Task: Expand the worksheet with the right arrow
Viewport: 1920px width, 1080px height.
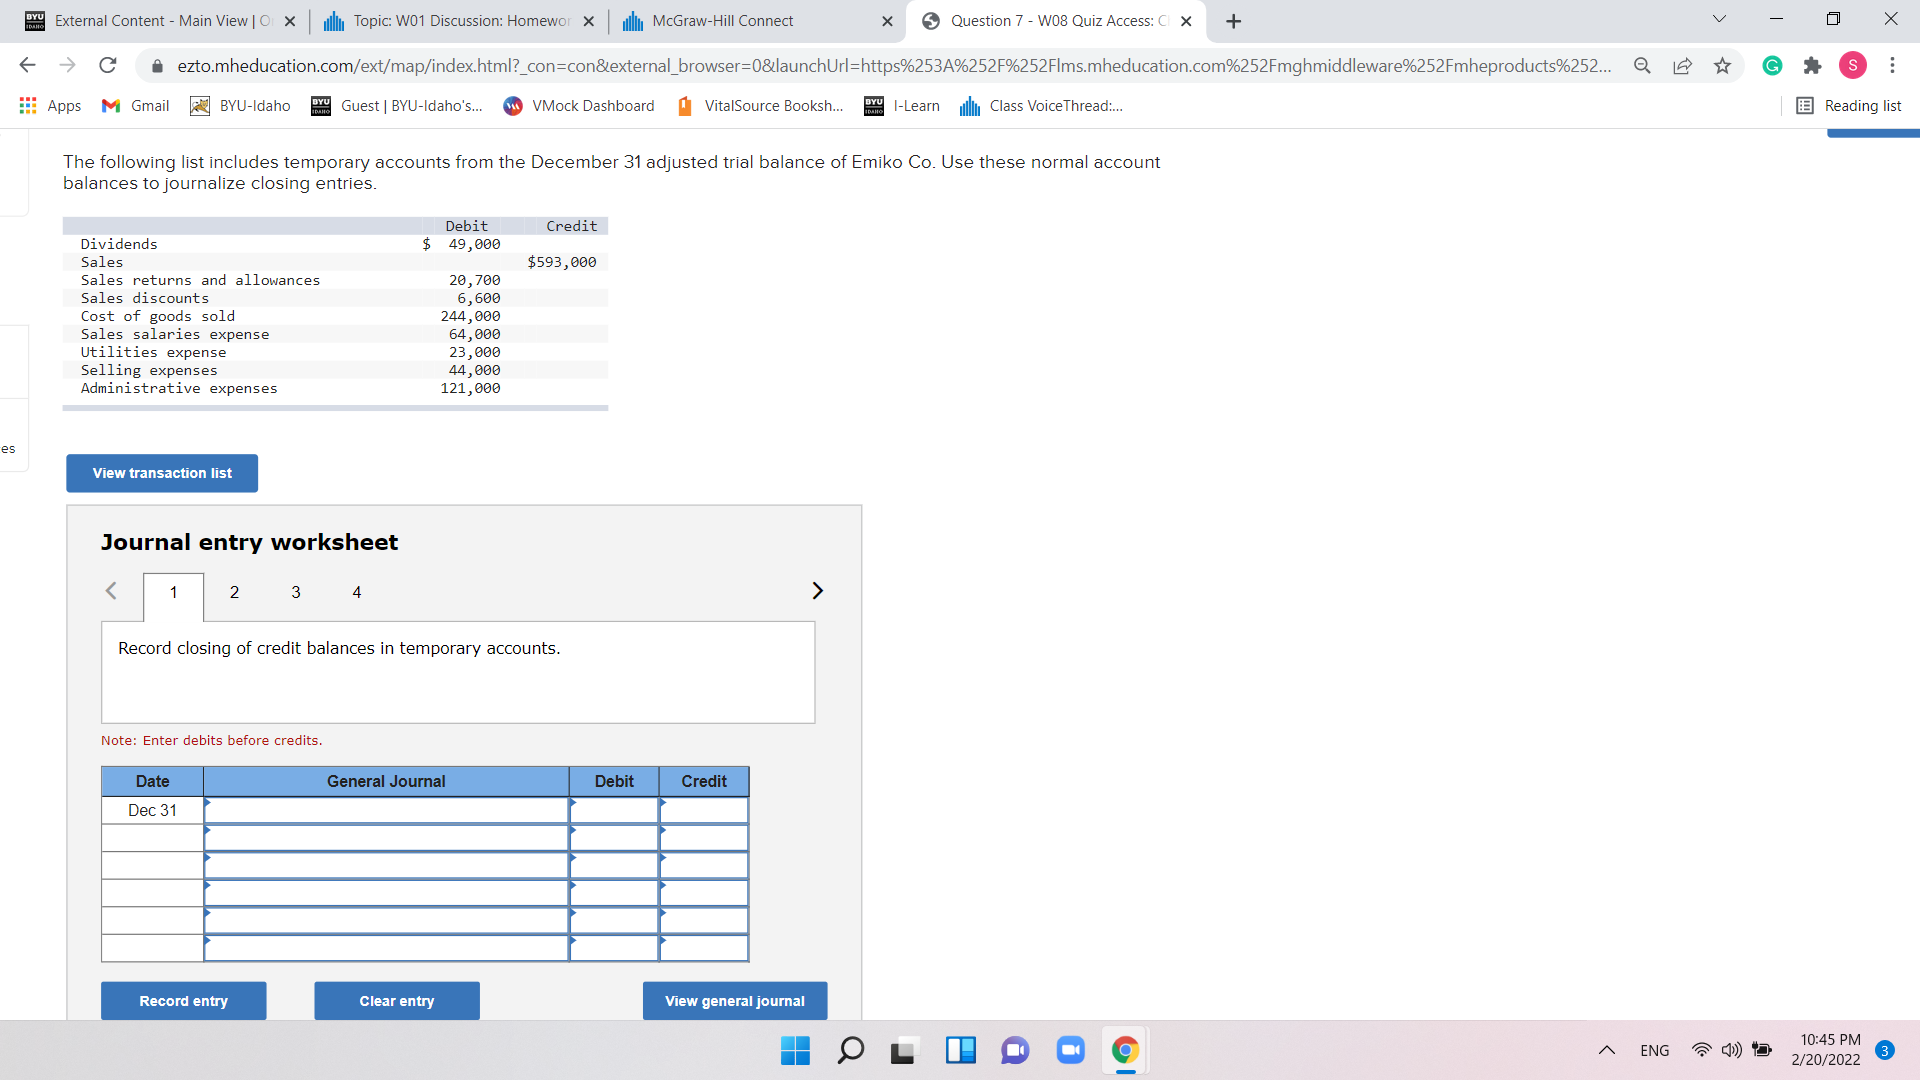Action: tap(817, 591)
